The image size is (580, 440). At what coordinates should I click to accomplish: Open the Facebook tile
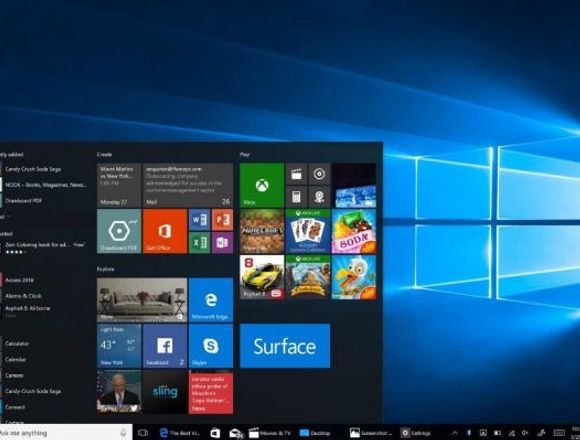(x=165, y=346)
